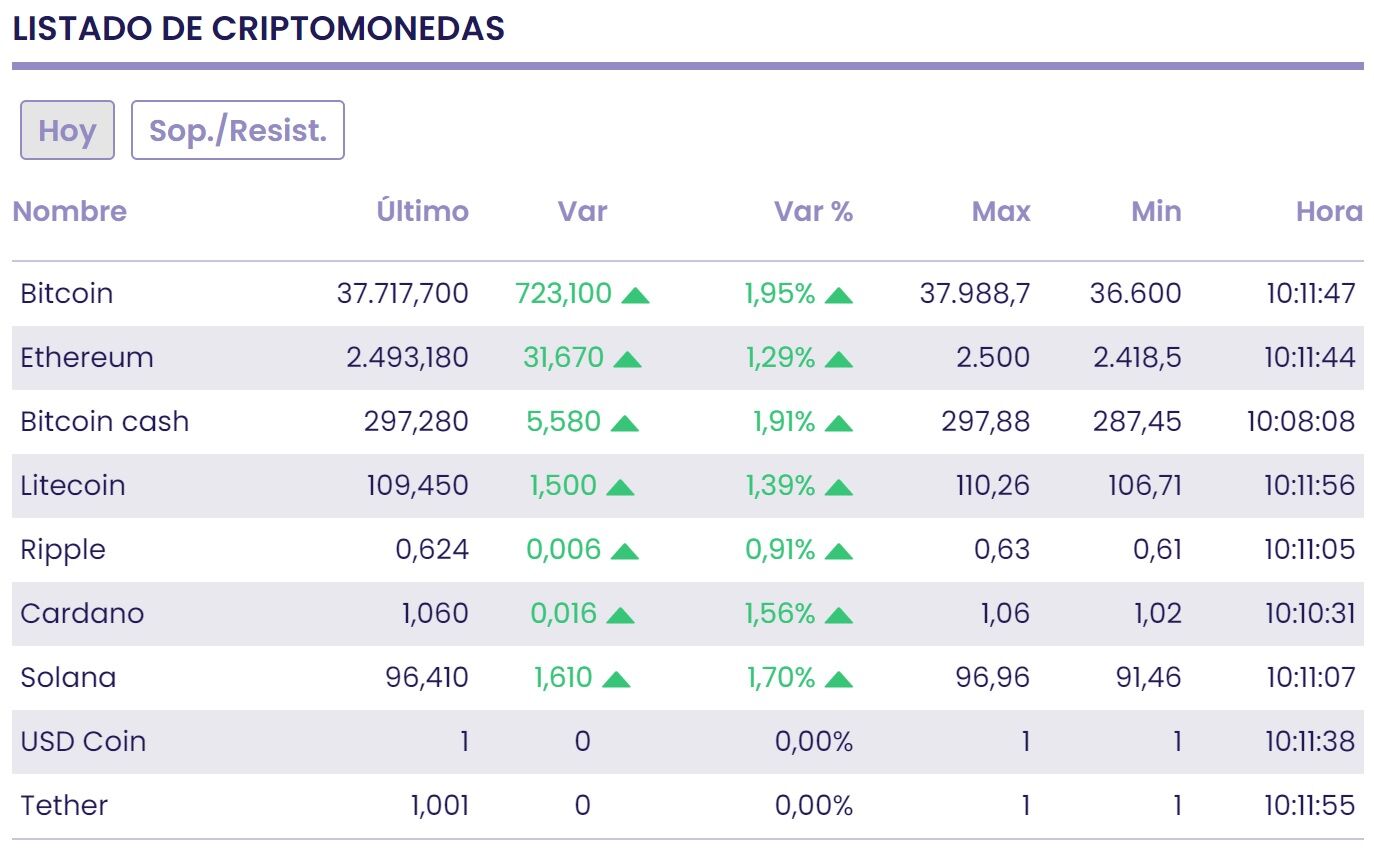Switch to the Sop./Resist. tab
The image size is (1374, 849).
(238, 130)
